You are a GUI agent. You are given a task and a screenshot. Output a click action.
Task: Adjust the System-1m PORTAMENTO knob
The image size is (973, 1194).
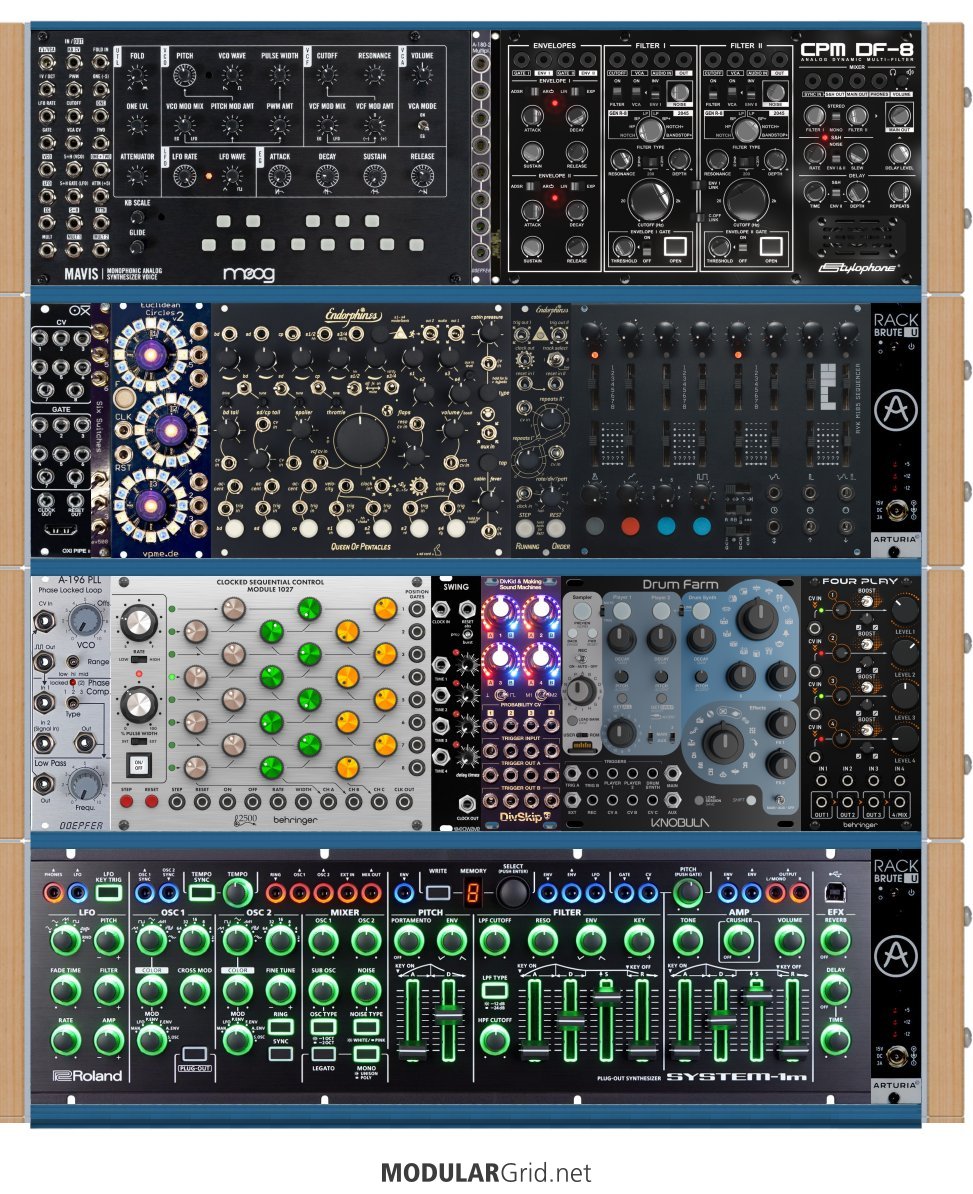[x=410, y=940]
